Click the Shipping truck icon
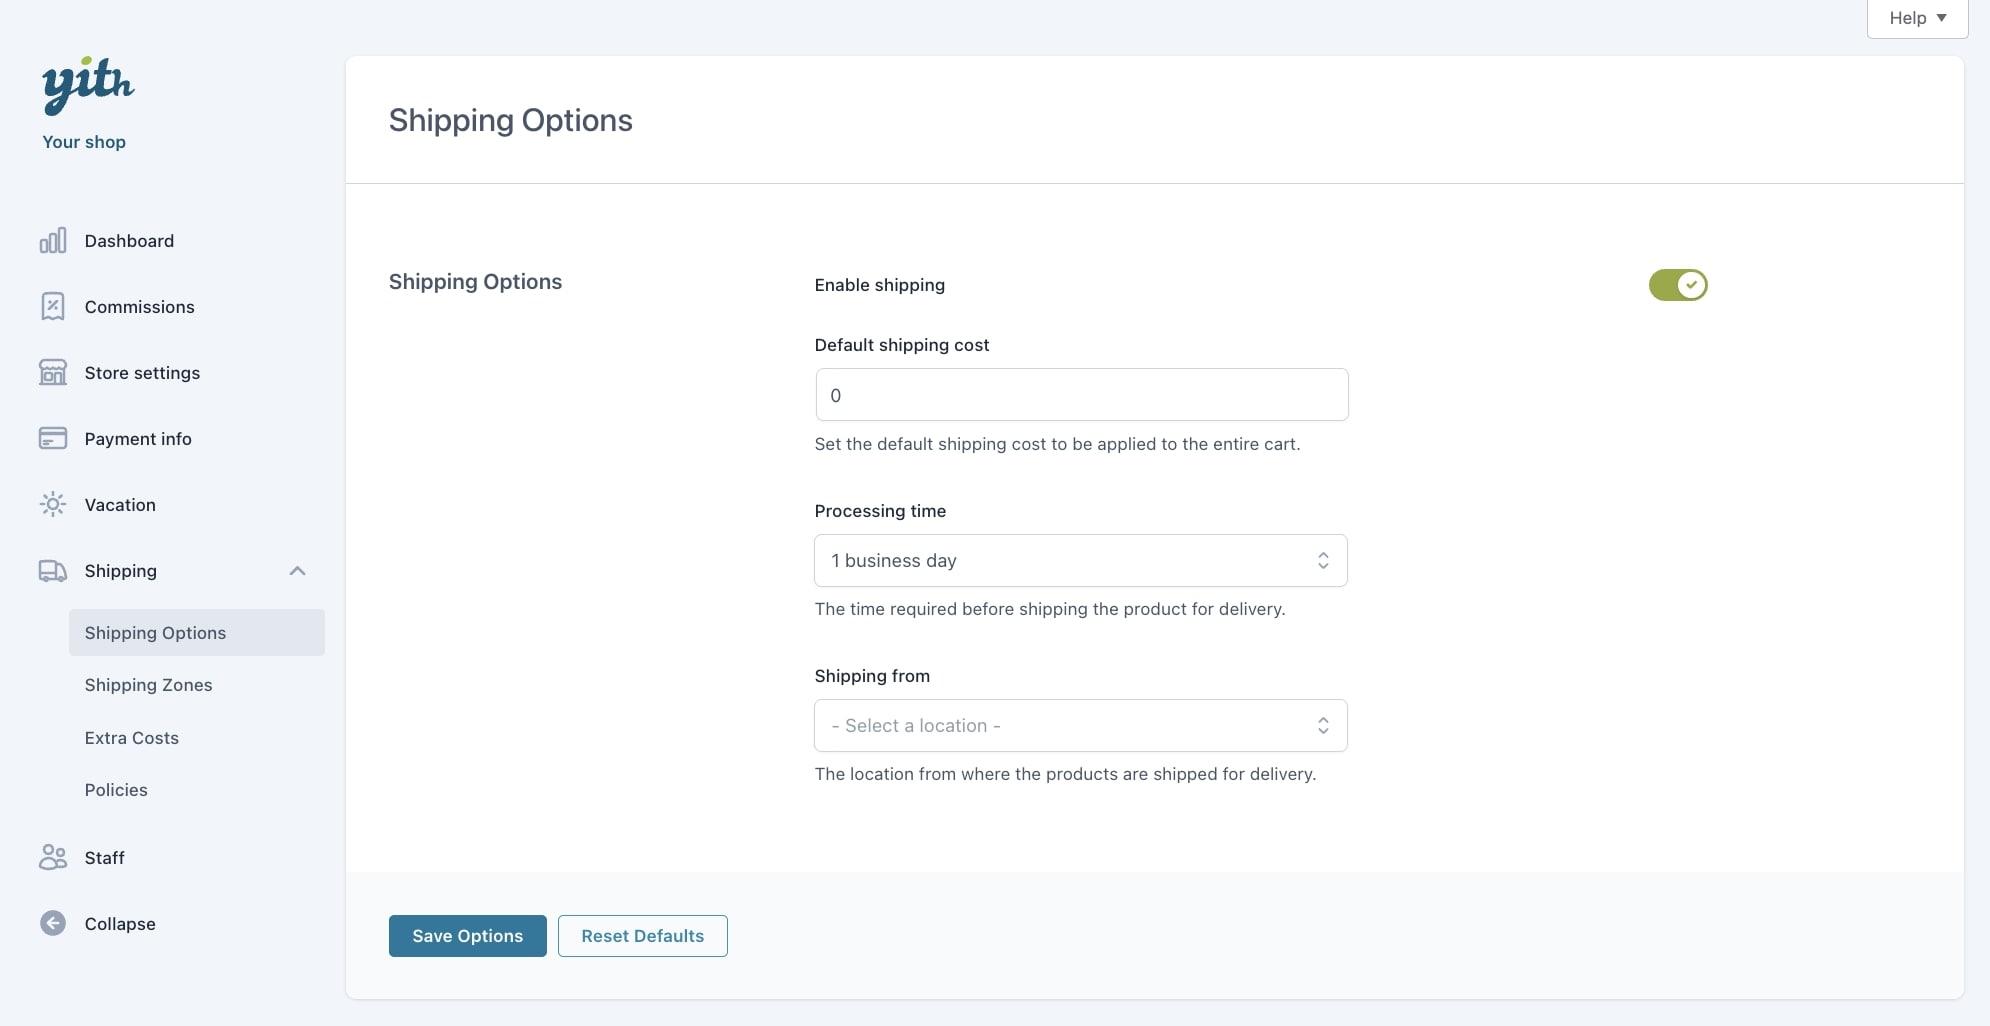The height and width of the screenshot is (1026, 1990). coord(53,571)
